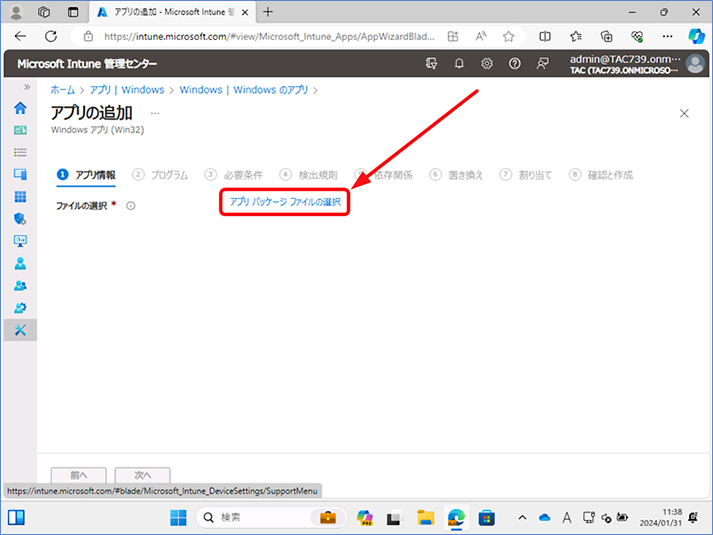The image size is (713, 535).
Task: Select the 確認と作成 wizard tab
Action: [x=601, y=175]
